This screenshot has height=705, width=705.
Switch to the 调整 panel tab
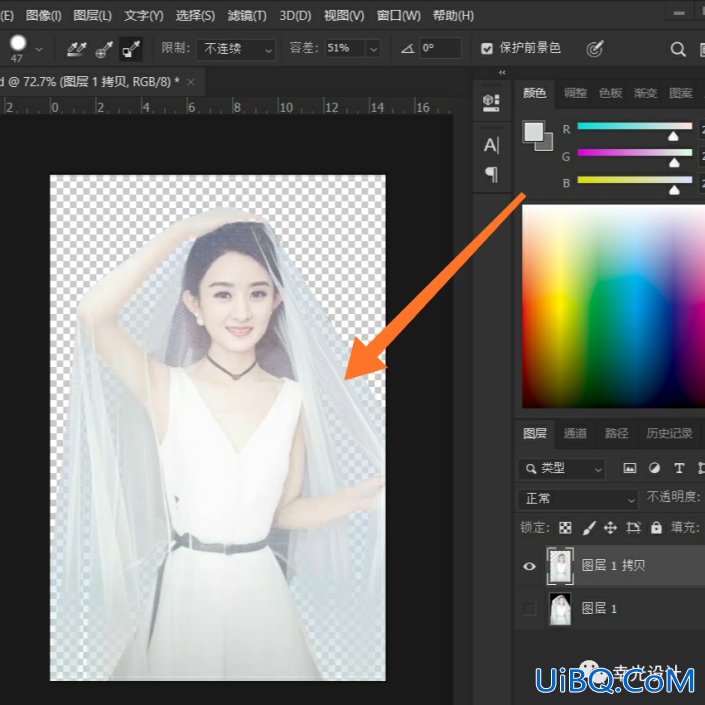[x=575, y=93]
